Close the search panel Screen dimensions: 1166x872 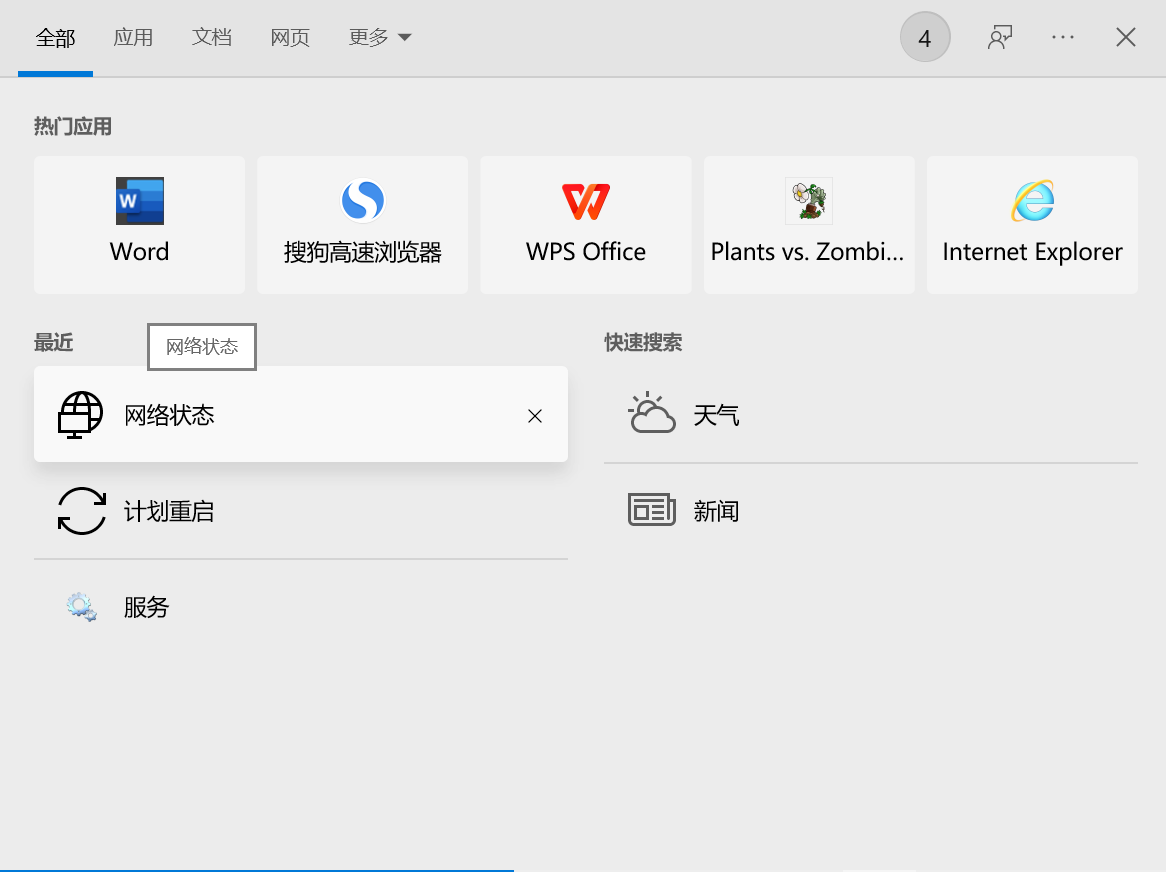click(x=1126, y=37)
